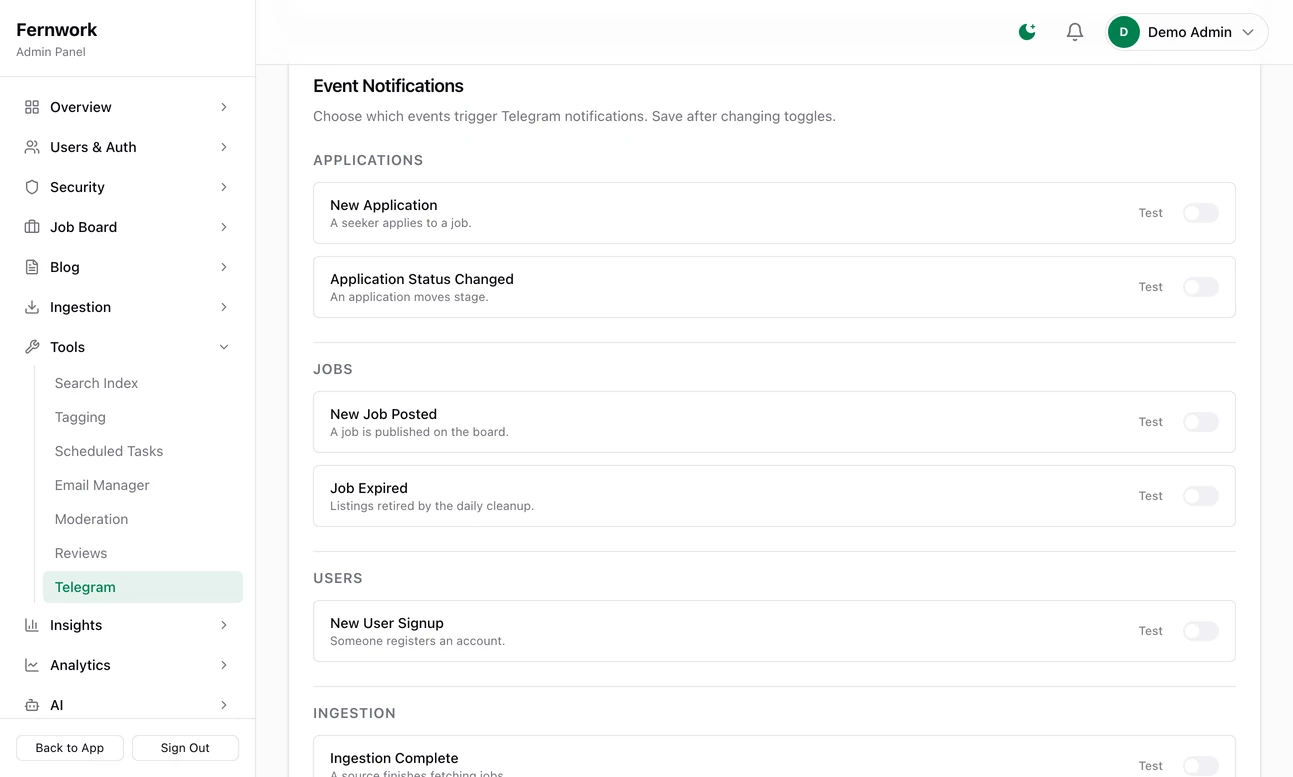Open the Demo Admin account dropdown arrow
1293x777 pixels.
tap(1248, 32)
